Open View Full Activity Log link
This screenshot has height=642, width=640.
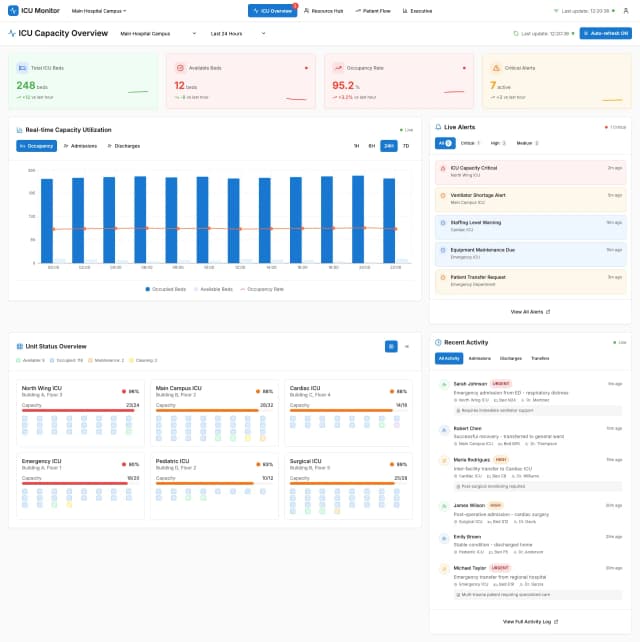(x=529, y=621)
